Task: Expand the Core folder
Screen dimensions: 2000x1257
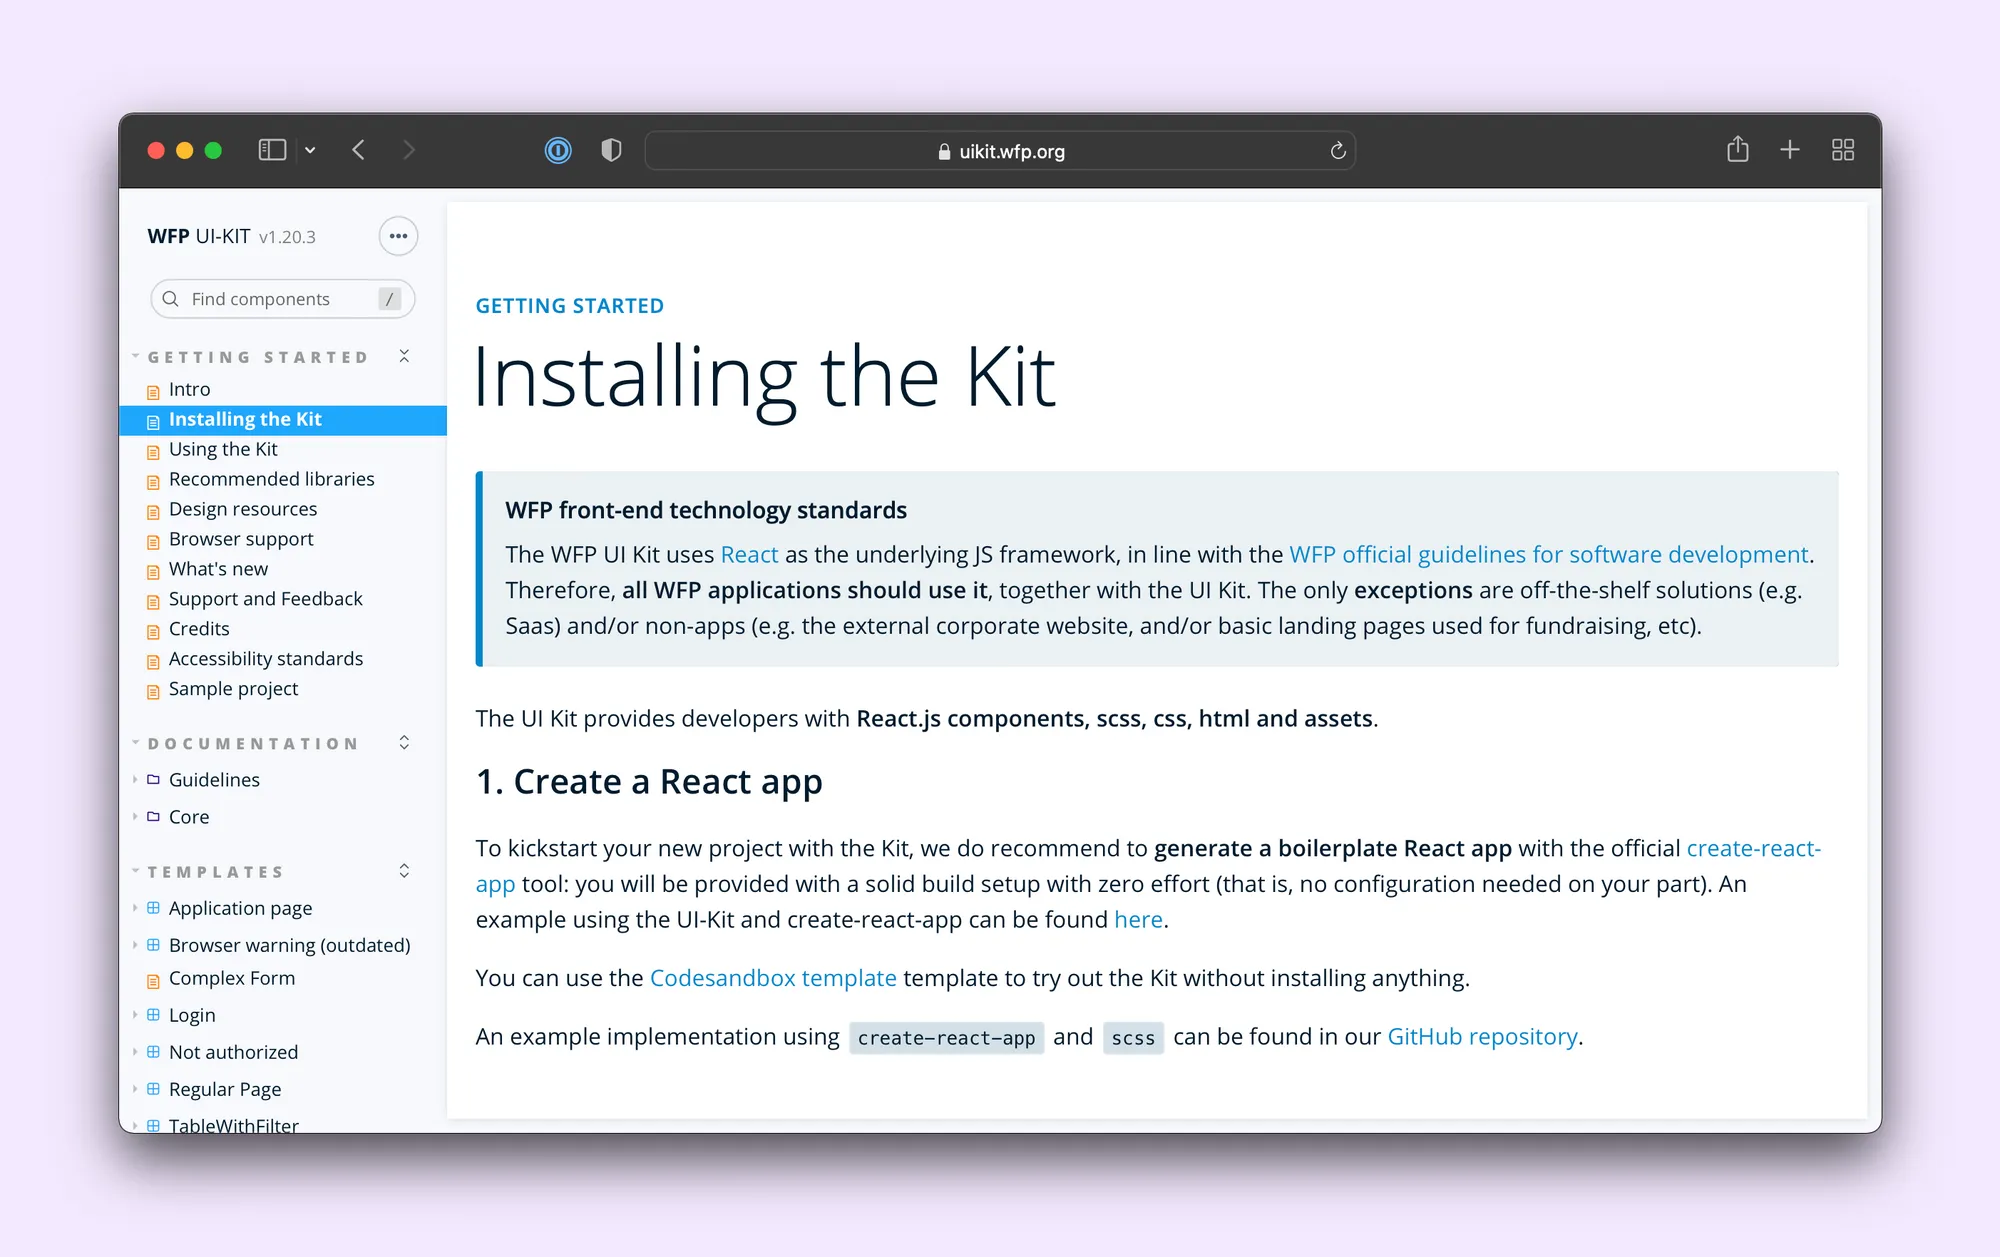Action: 188,816
